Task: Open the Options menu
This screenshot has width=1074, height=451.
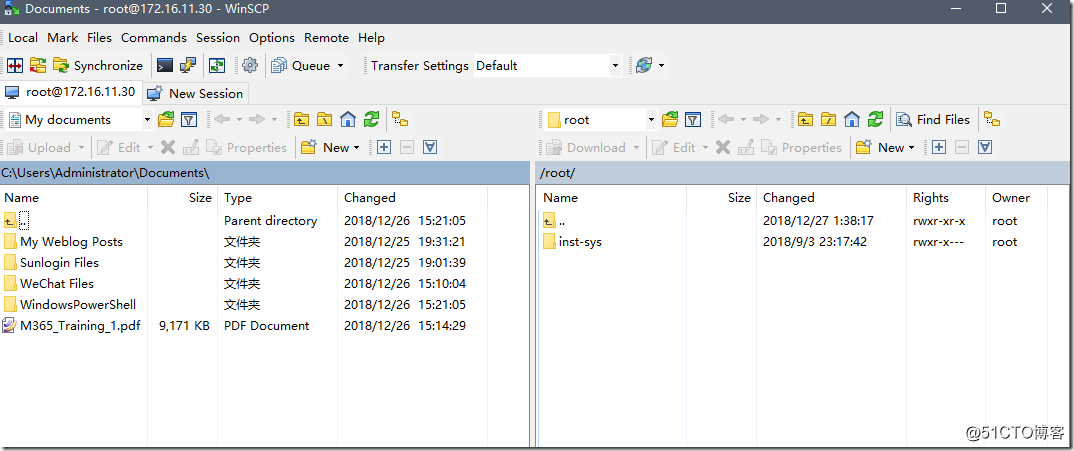Action: (272, 38)
